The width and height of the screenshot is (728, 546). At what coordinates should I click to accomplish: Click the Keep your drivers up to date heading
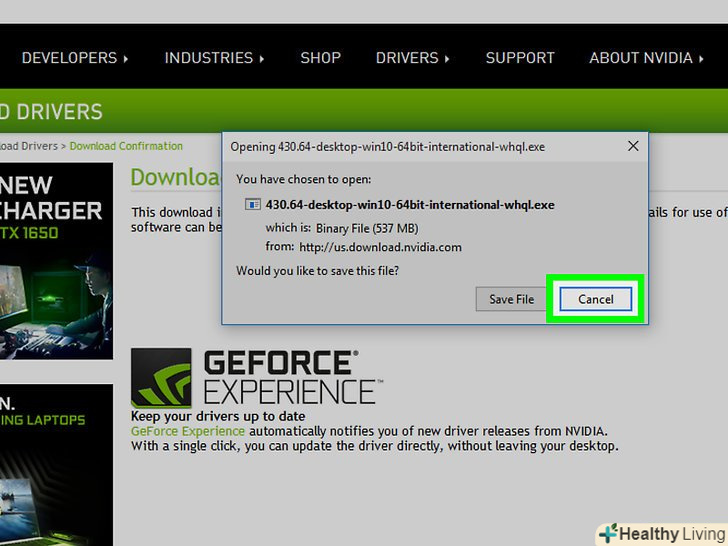point(218,416)
